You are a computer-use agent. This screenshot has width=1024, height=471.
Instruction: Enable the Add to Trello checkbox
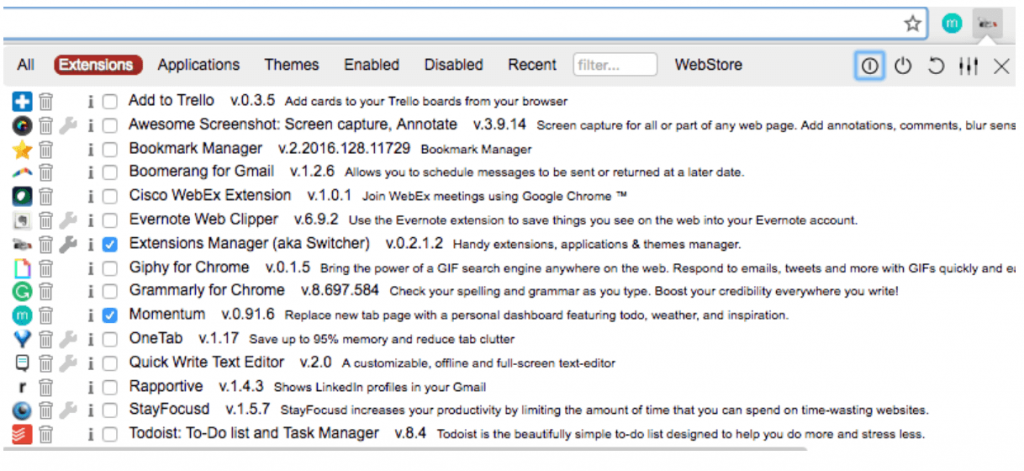(x=110, y=102)
